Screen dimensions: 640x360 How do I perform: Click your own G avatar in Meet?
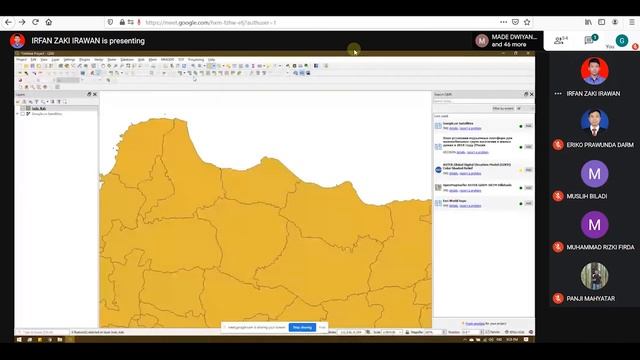(x=622, y=40)
